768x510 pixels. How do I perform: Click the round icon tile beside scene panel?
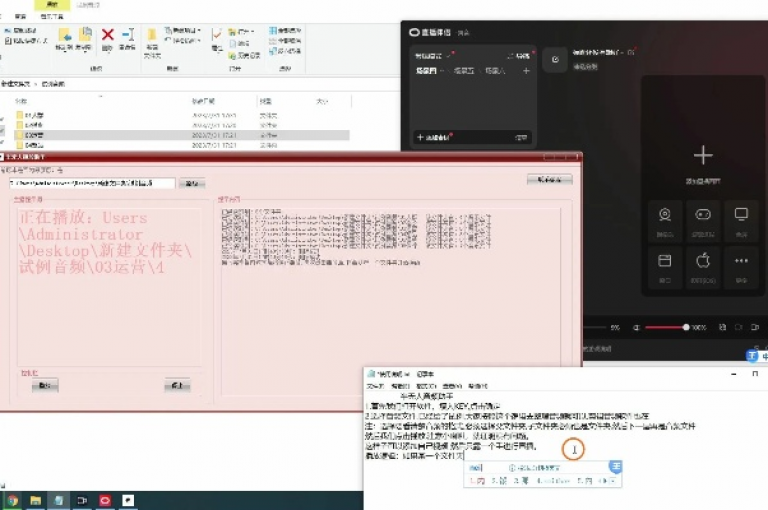(x=555, y=60)
